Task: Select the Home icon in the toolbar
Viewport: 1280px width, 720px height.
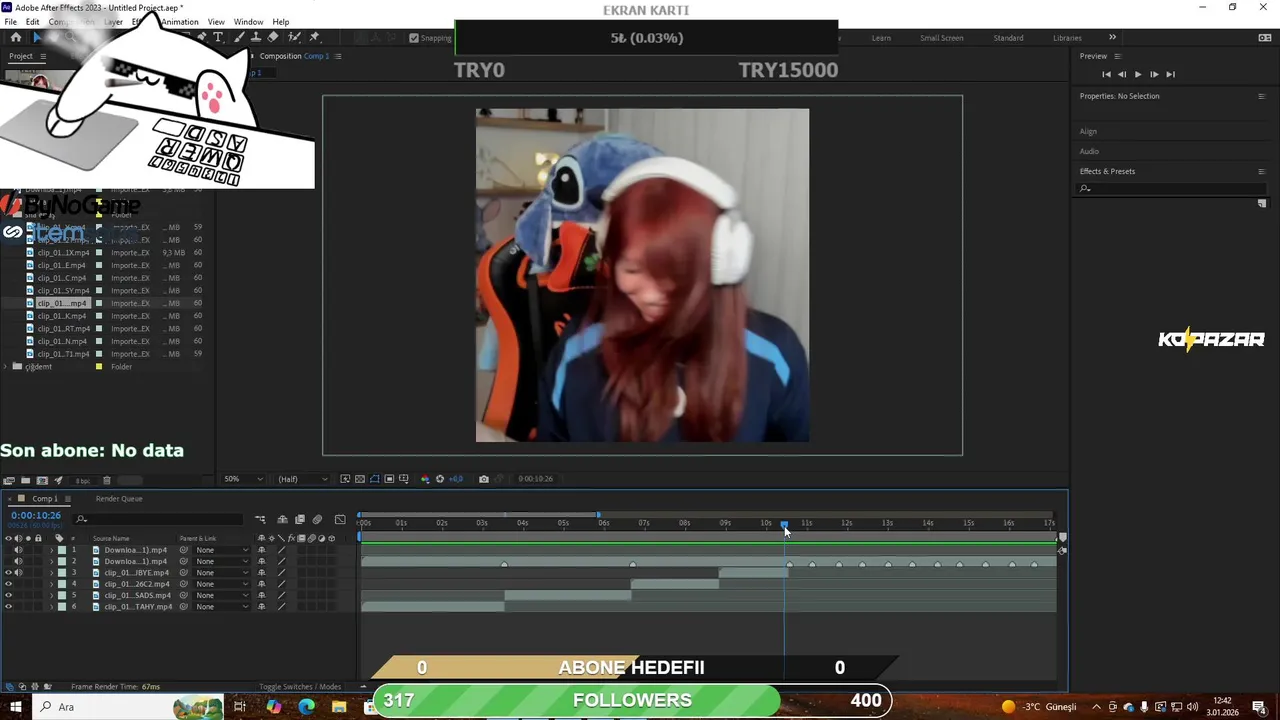Action: pos(16,37)
